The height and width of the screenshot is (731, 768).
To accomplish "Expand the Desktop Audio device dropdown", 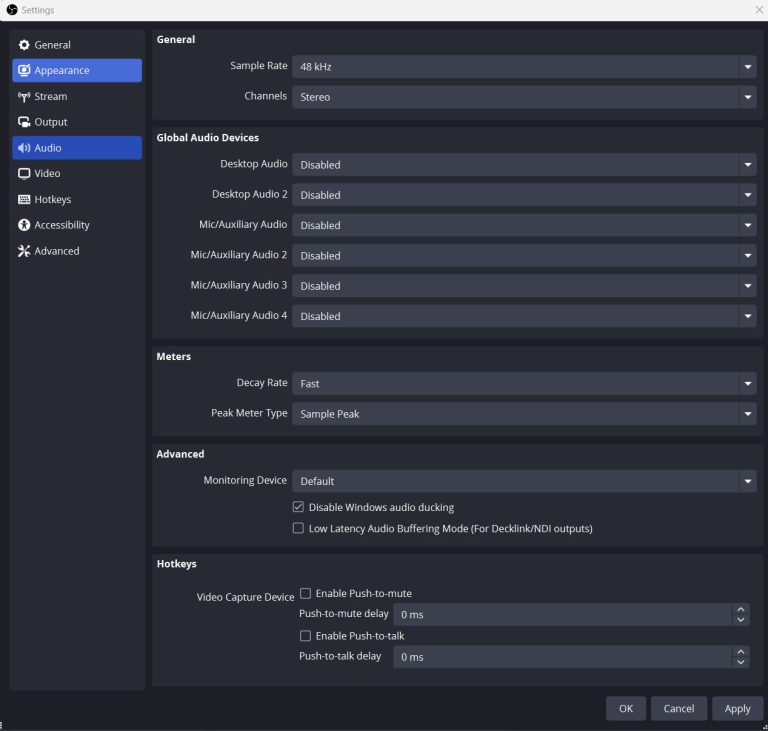I will [x=524, y=165].
